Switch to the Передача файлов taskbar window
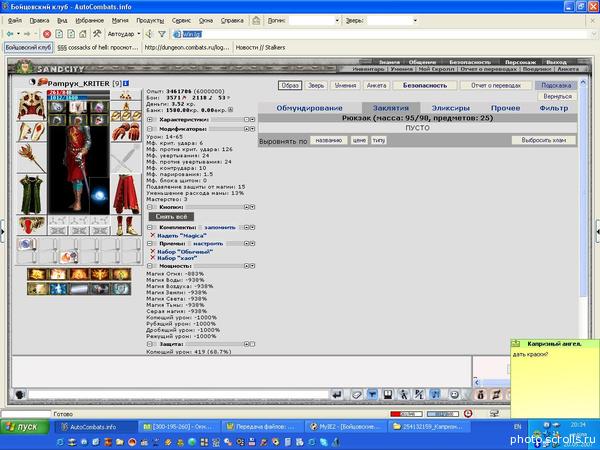Image resolution: width=600 pixels, height=450 pixels. 262,427
